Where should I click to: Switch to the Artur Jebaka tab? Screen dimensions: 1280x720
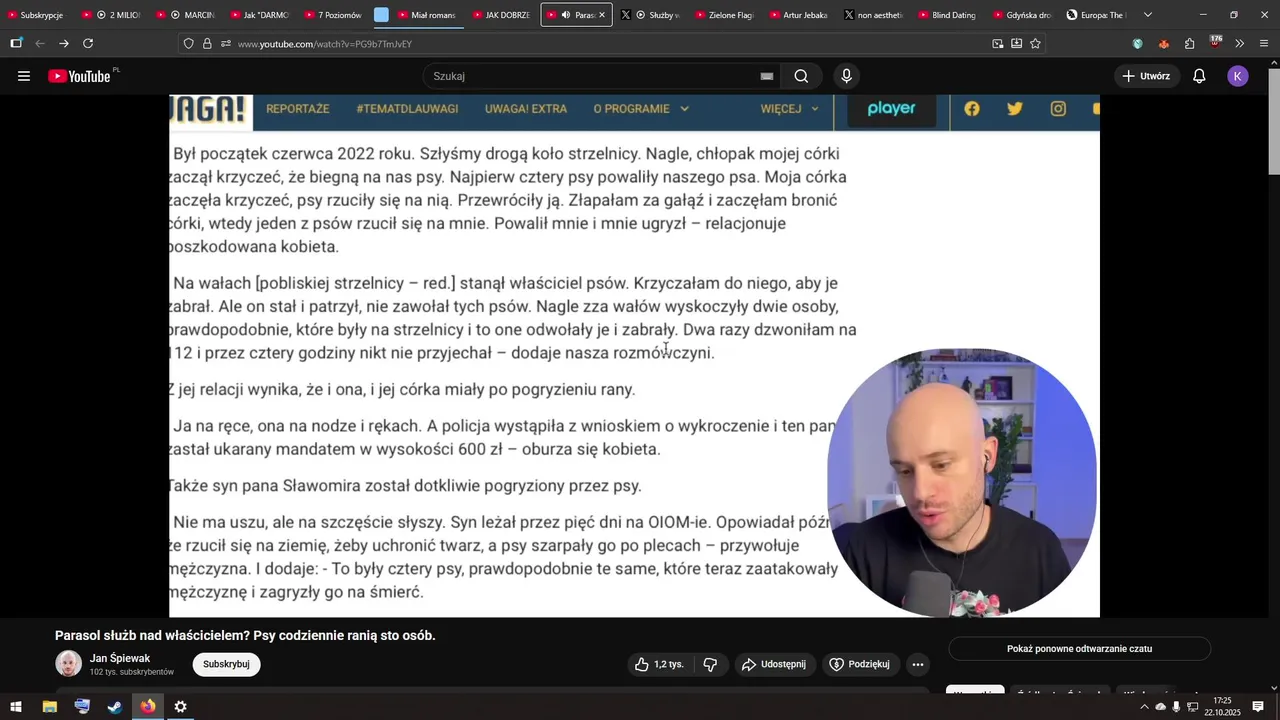click(798, 15)
